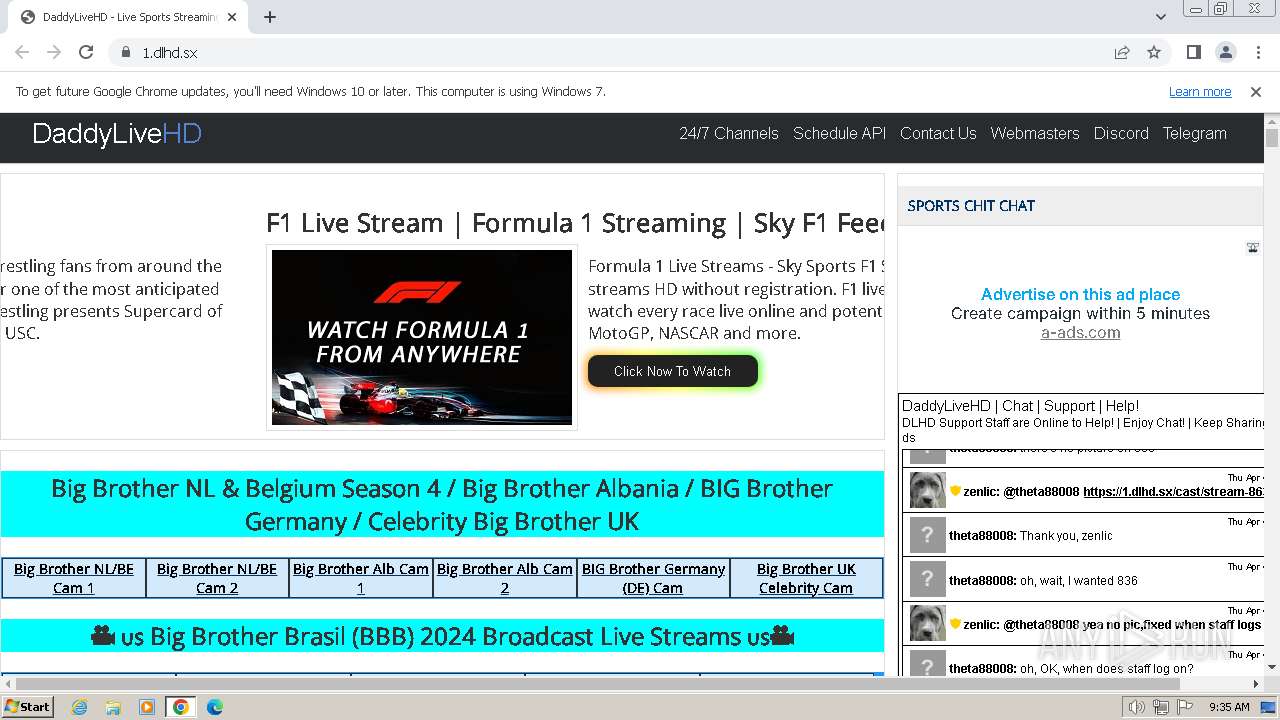Open the 24/7 Channels menu item

pos(729,133)
